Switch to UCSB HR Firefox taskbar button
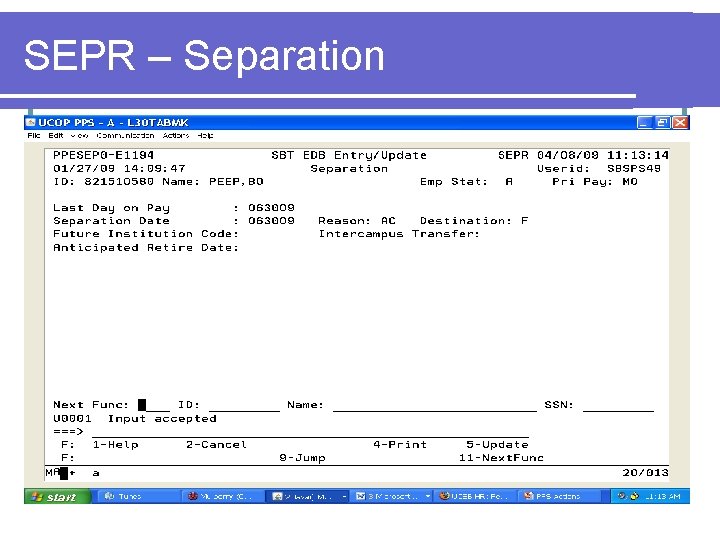Screen dimensions: 720x540 point(474,496)
